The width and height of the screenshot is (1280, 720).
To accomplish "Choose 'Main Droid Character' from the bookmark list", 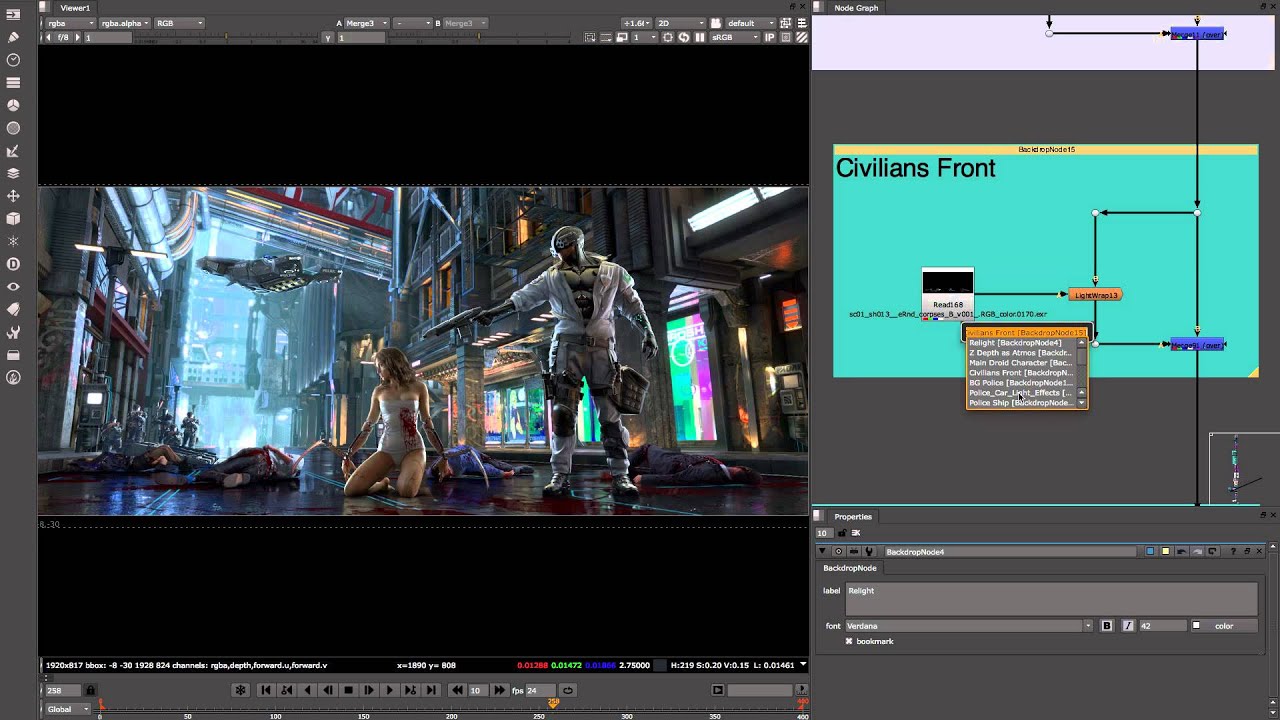I will pyautogui.click(x=1021, y=363).
